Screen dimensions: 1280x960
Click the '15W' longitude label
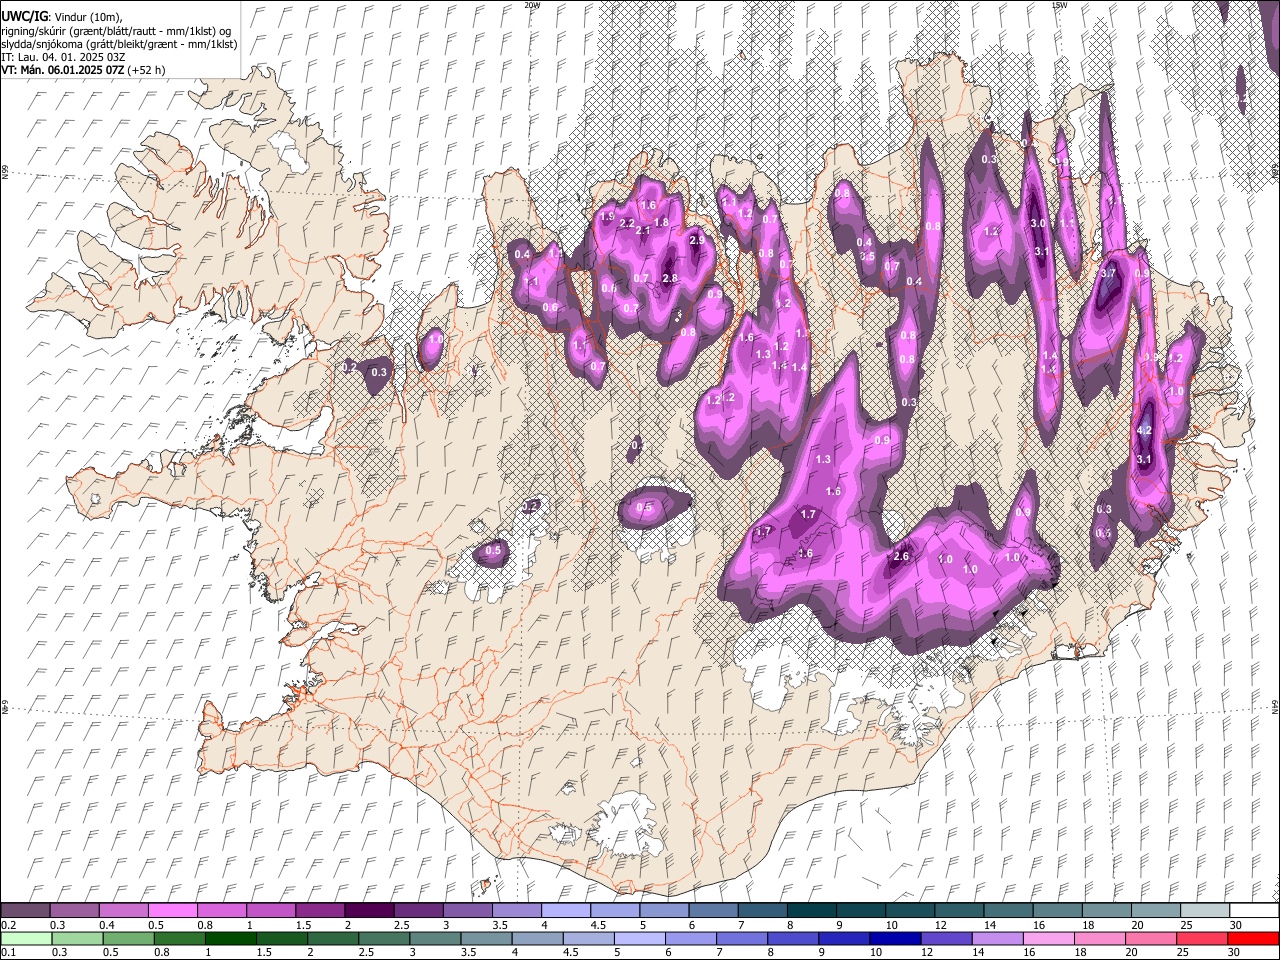1059,5
